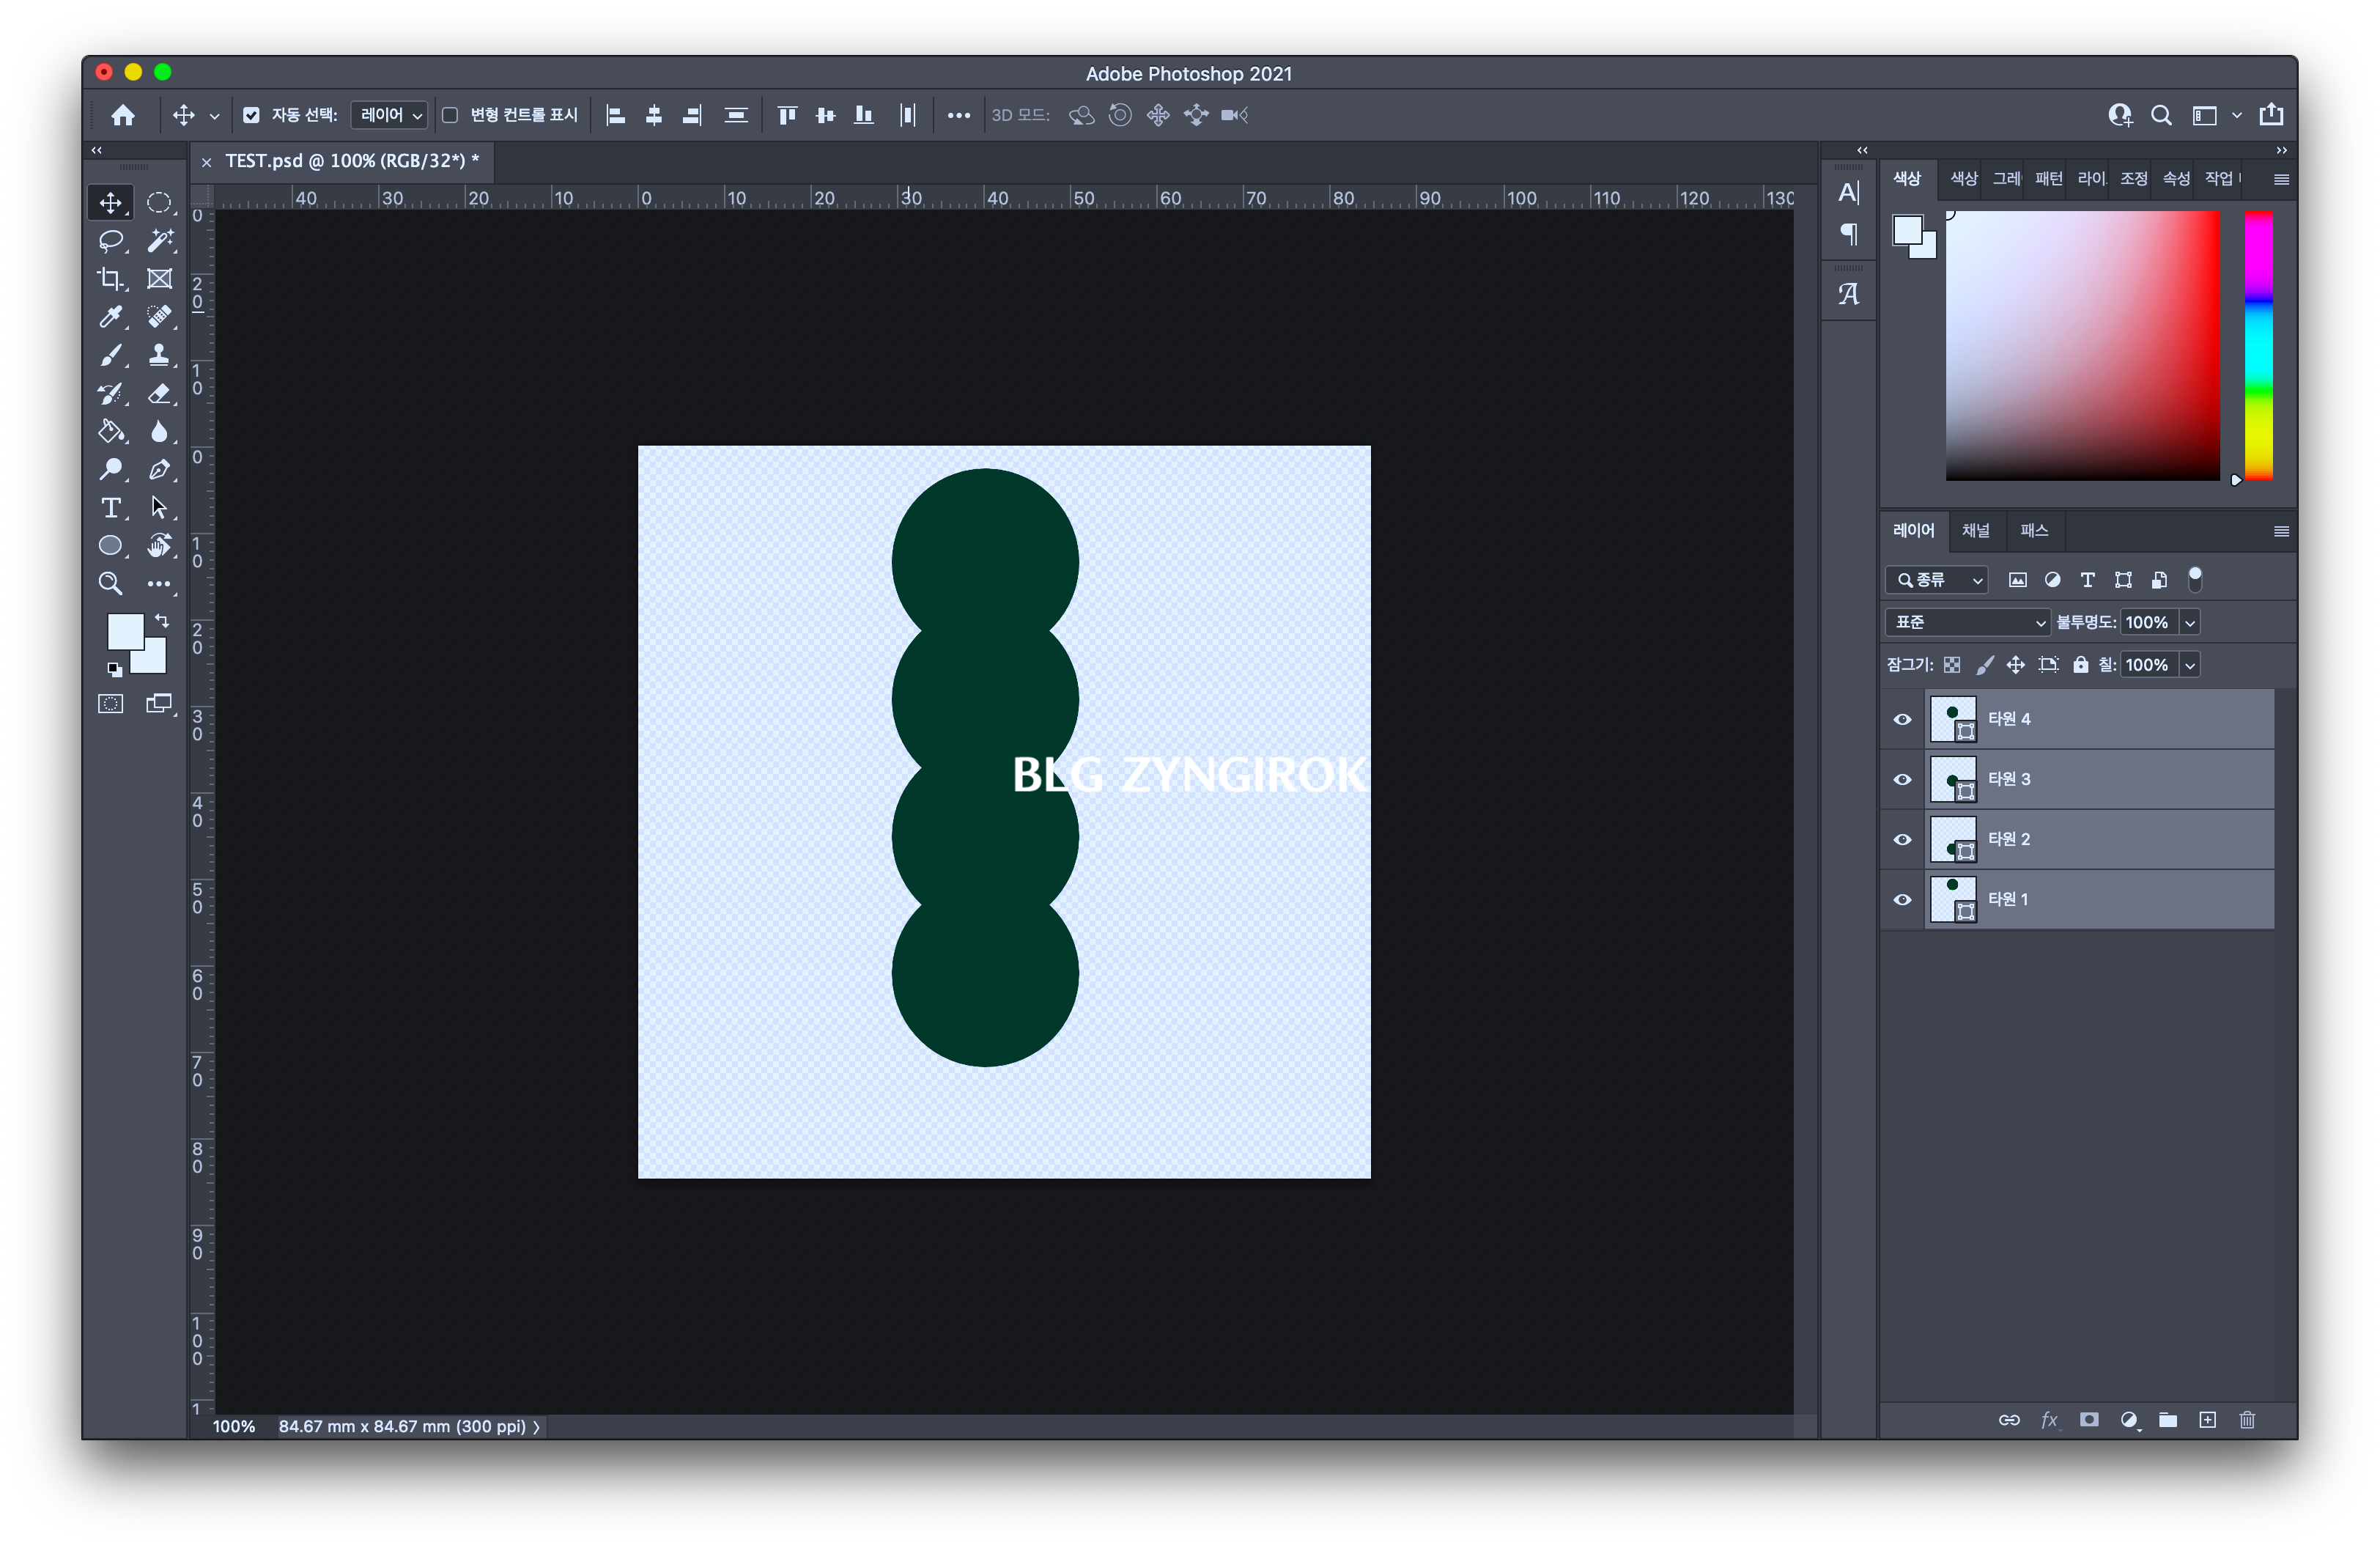Screen dimensions: 2380x1548
Task: Select the Crop tool
Action: coord(110,279)
